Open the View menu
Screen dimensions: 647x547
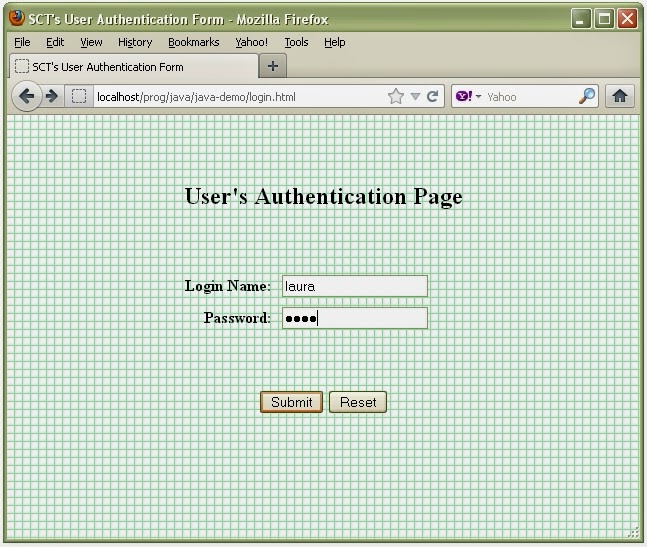coord(91,42)
